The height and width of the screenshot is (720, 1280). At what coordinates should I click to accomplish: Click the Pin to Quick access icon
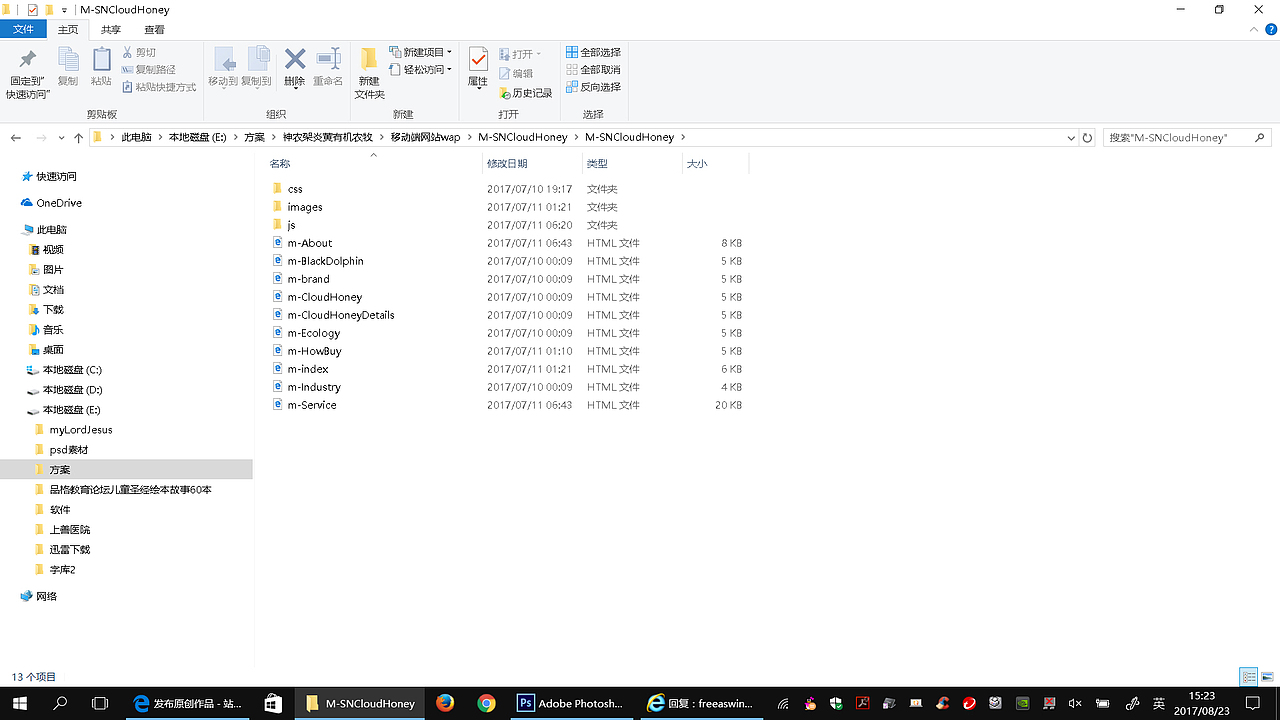click(28, 60)
